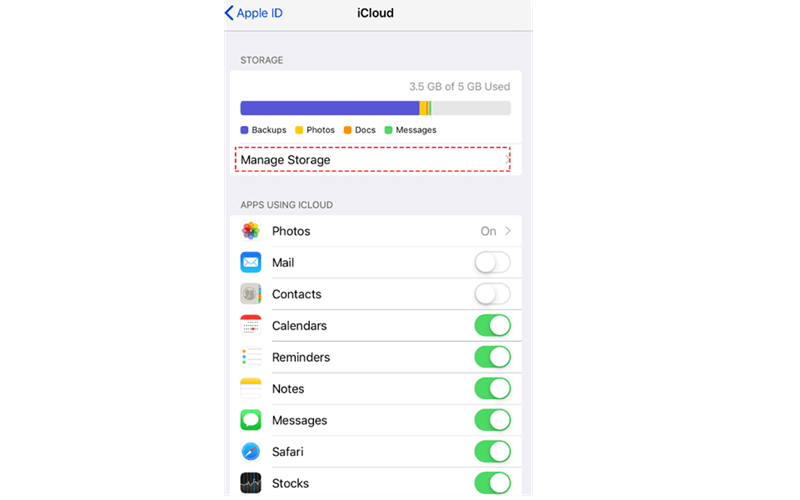Tap the Mail envelope icon
Image resolution: width=800 pixels, height=500 pixels.
point(251,262)
